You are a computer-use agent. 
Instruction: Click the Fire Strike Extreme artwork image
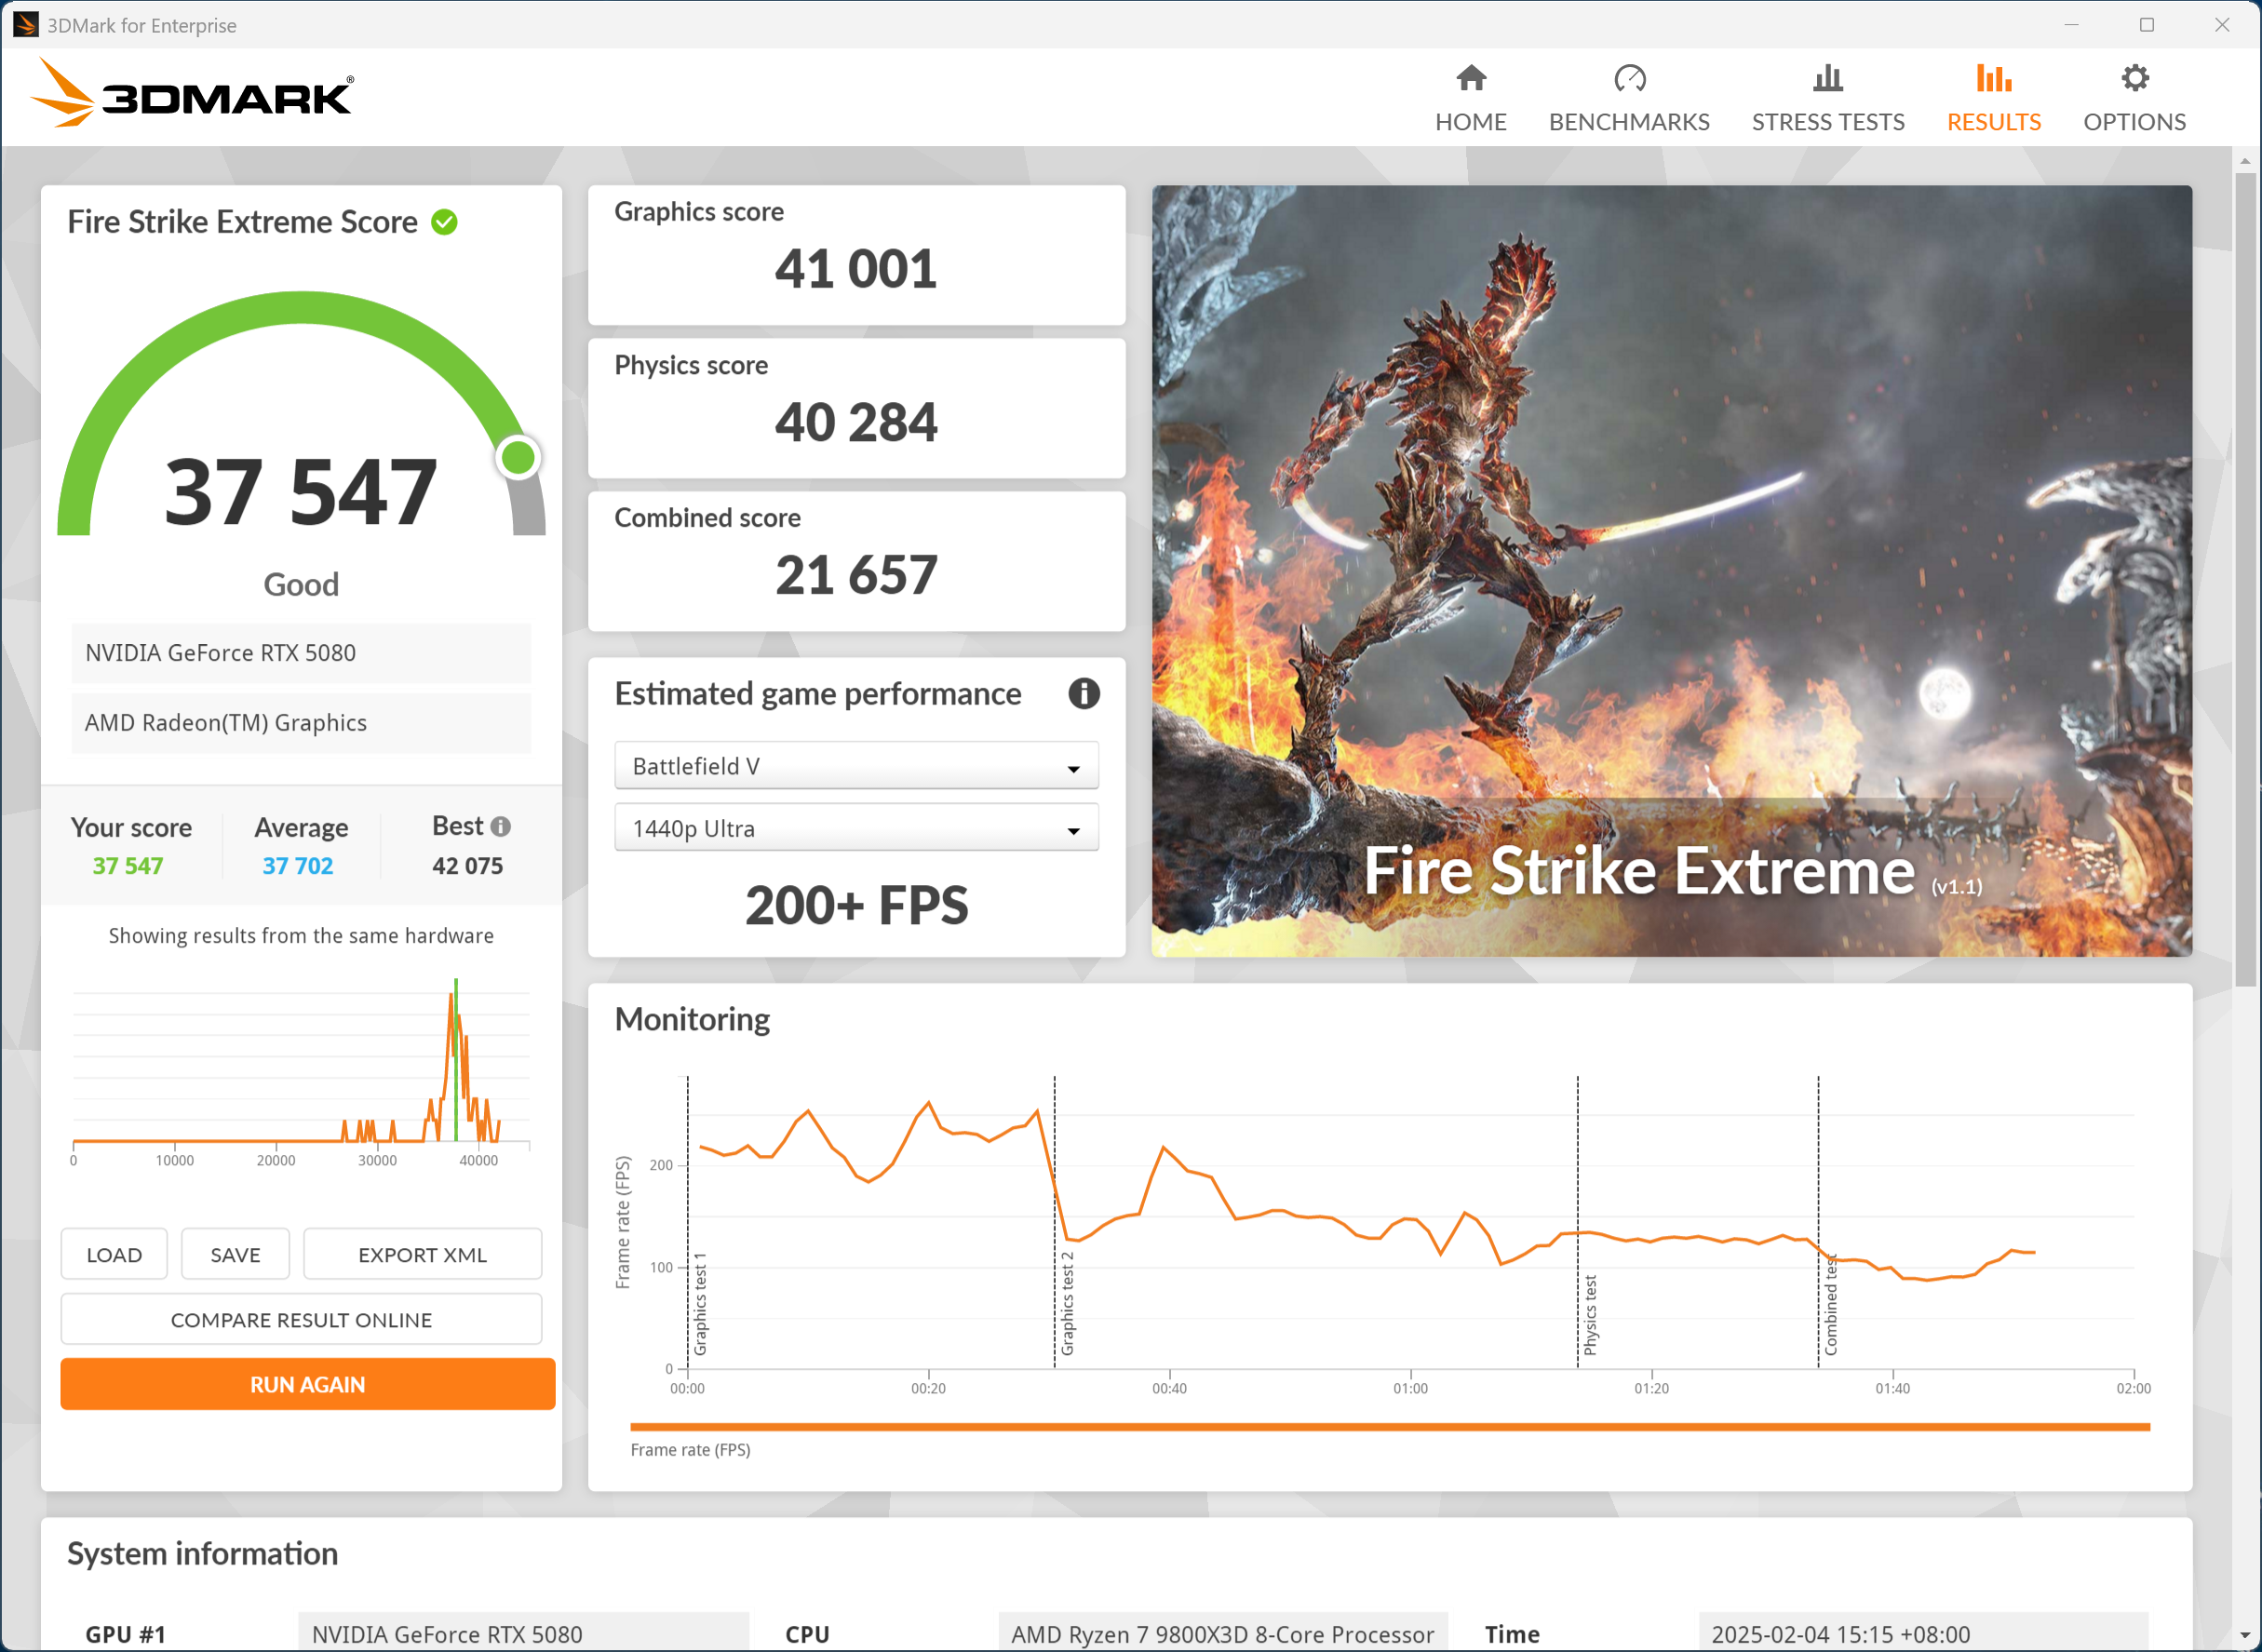1671,570
